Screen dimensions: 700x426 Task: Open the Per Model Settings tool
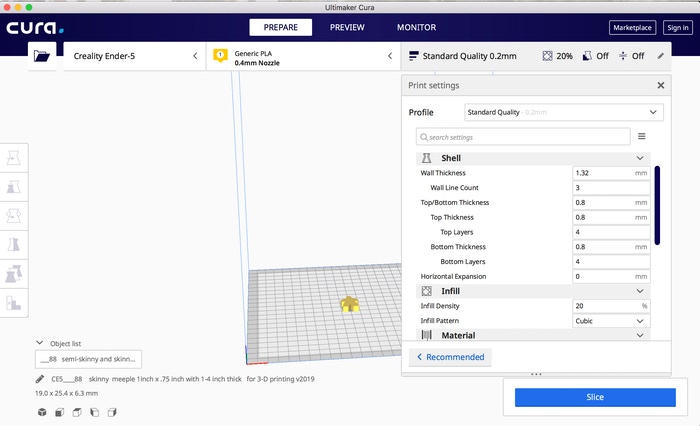15,273
